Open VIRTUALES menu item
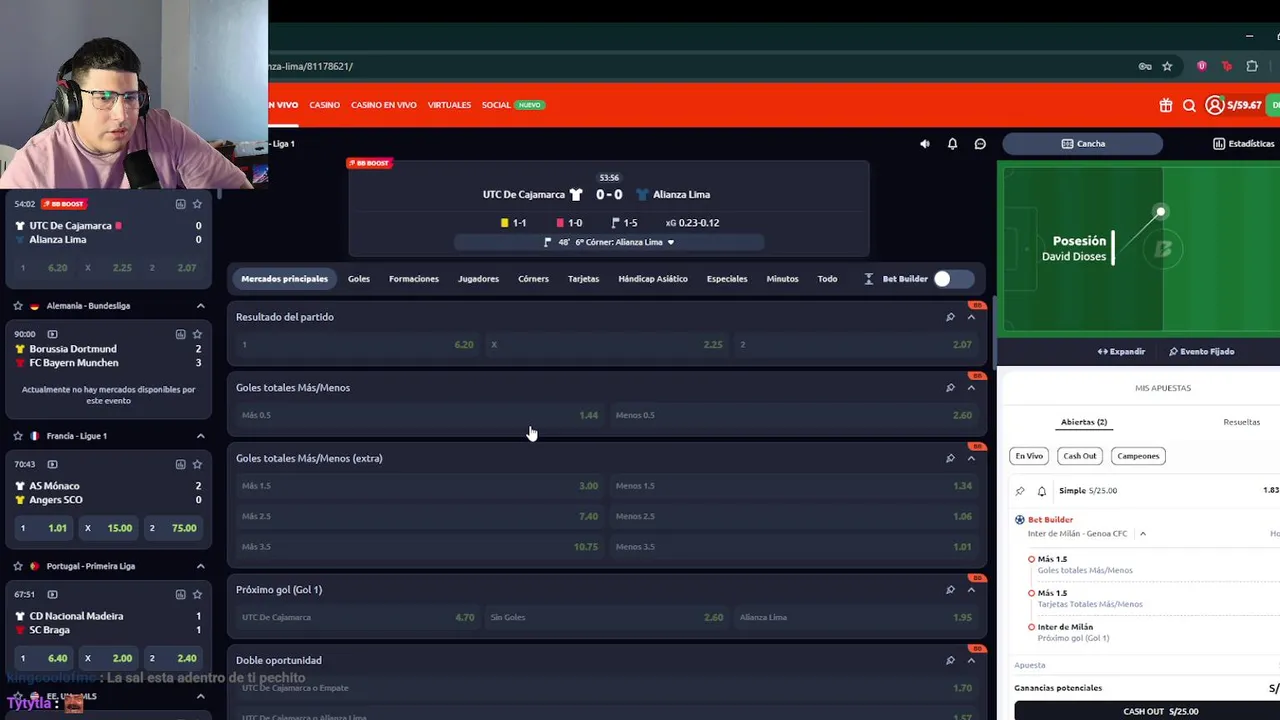The height and width of the screenshot is (720, 1280). [x=449, y=105]
